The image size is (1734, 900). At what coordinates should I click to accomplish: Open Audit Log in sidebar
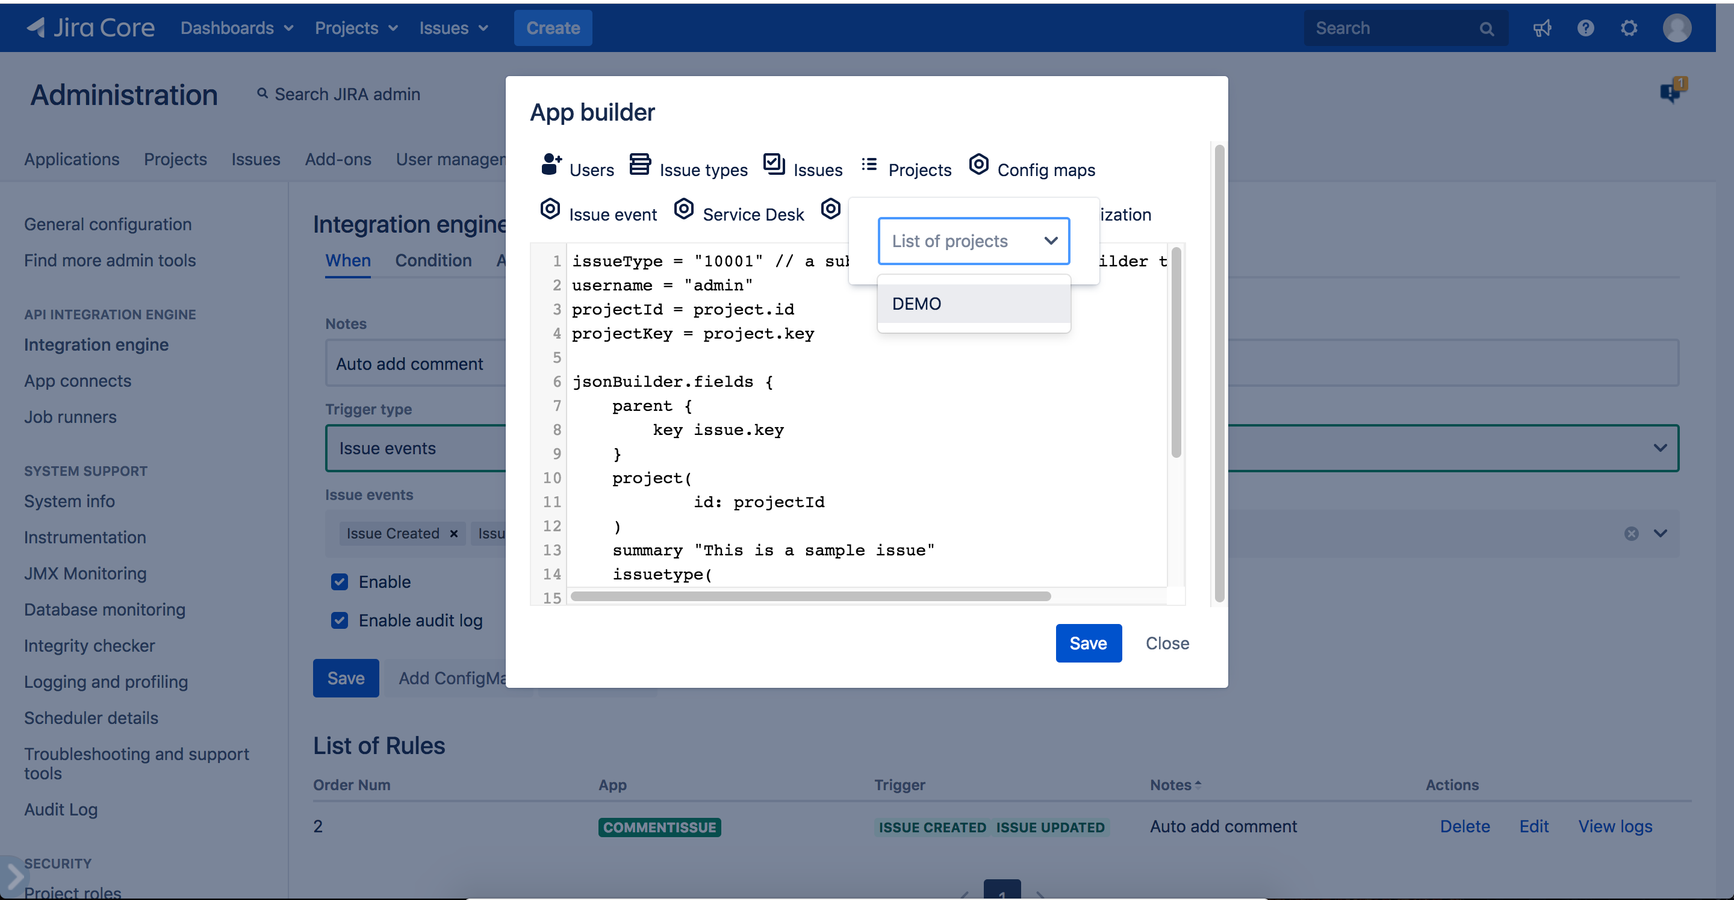coord(61,810)
